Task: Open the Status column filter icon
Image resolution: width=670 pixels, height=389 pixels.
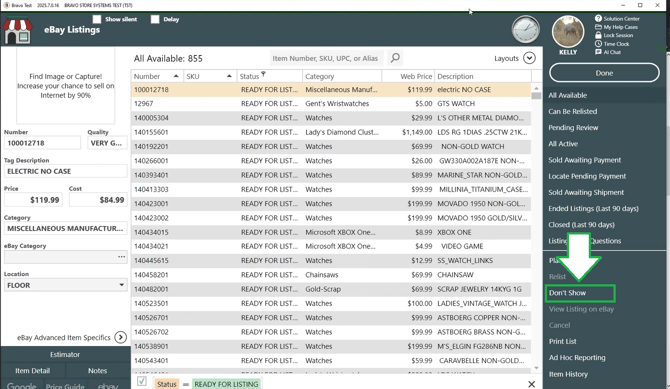Action: pos(264,74)
